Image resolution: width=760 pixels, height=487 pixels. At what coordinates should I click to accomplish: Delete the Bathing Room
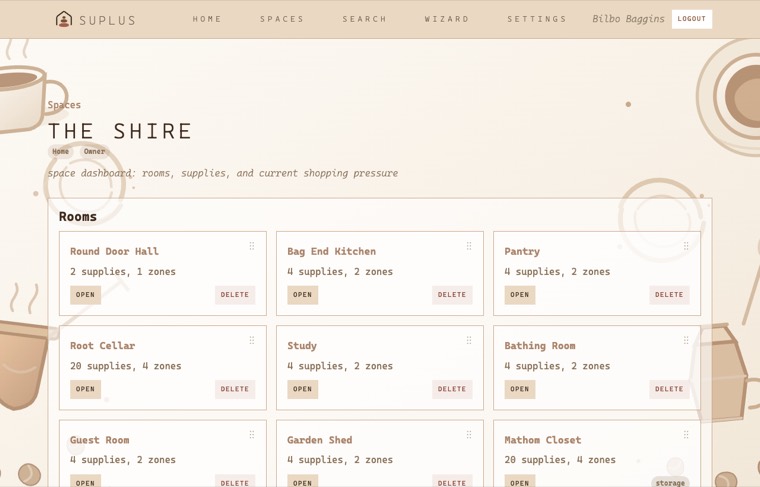(669, 389)
